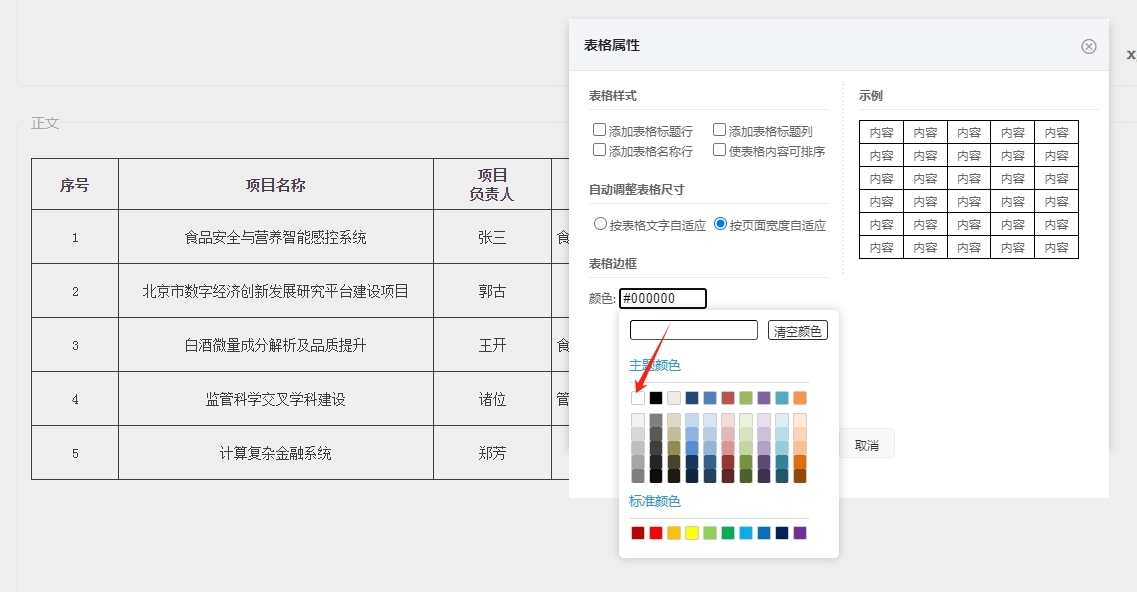Check the 添加表格标题列 option
Image resolution: width=1137 pixels, height=592 pixels.
pyautogui.click(x=720, y=130)
